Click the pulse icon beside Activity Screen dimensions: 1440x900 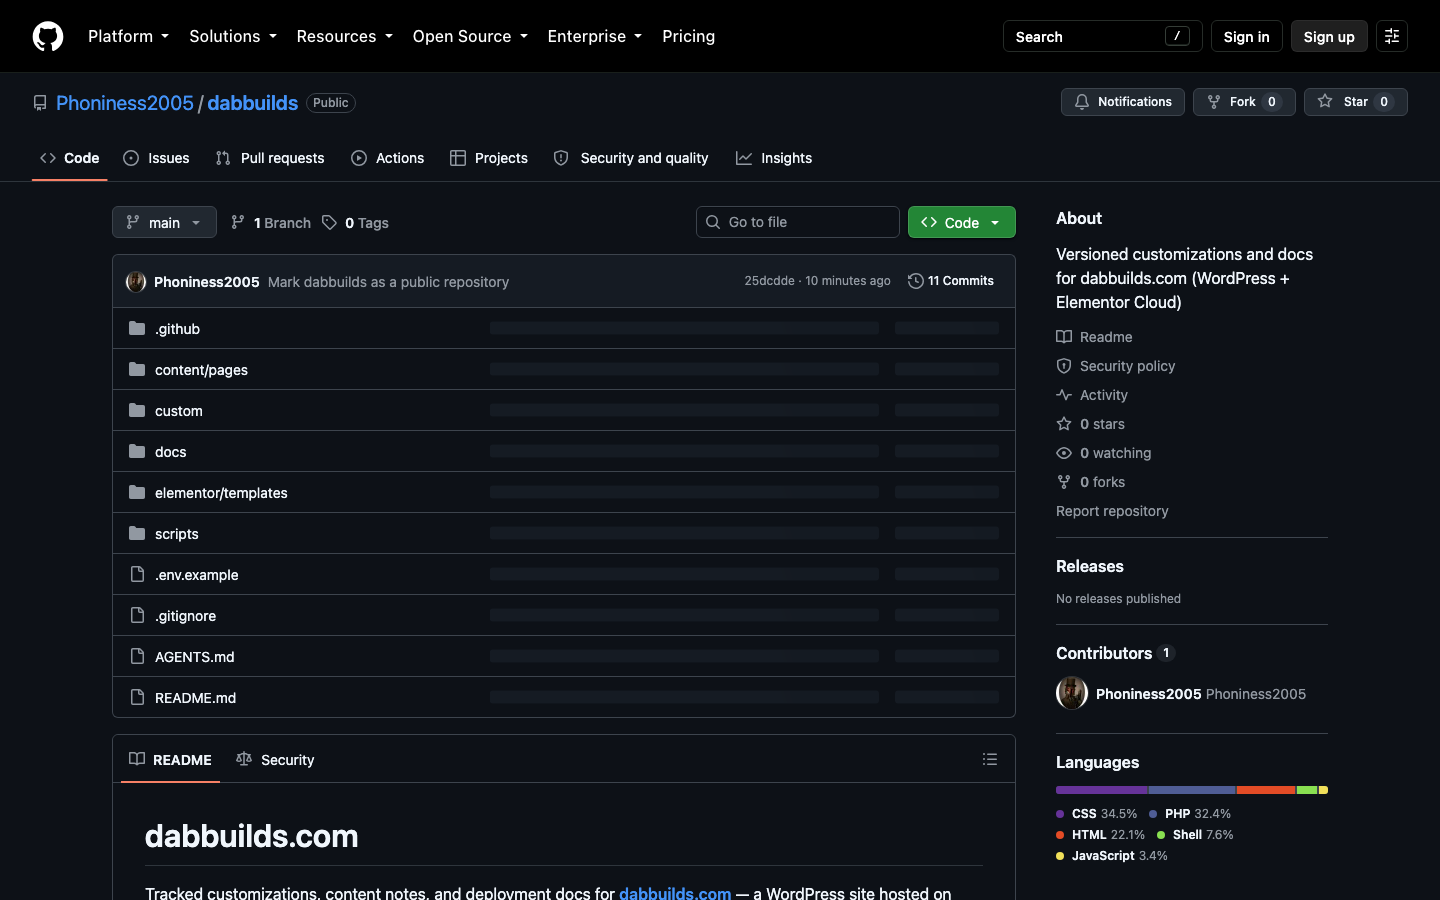click(1064, 395)
